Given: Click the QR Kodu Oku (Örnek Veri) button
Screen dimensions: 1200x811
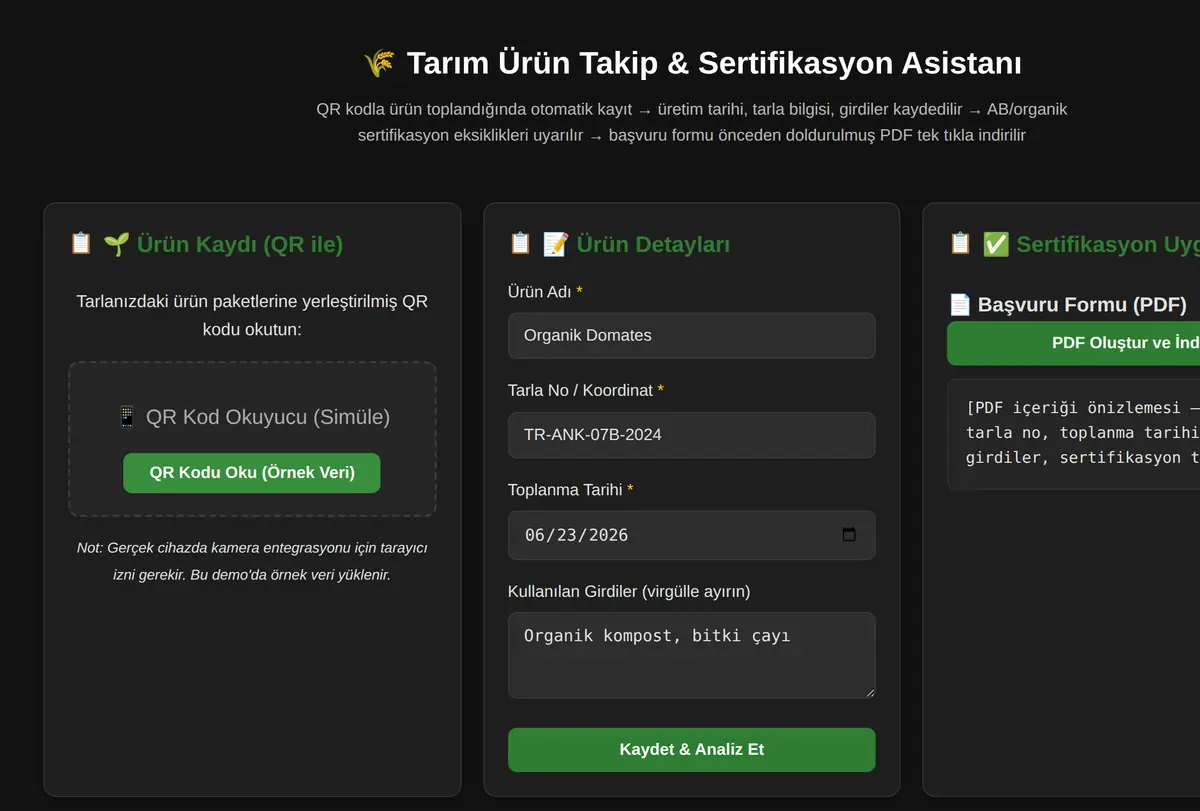Looking at the screenshot, I should click(252, 473).
